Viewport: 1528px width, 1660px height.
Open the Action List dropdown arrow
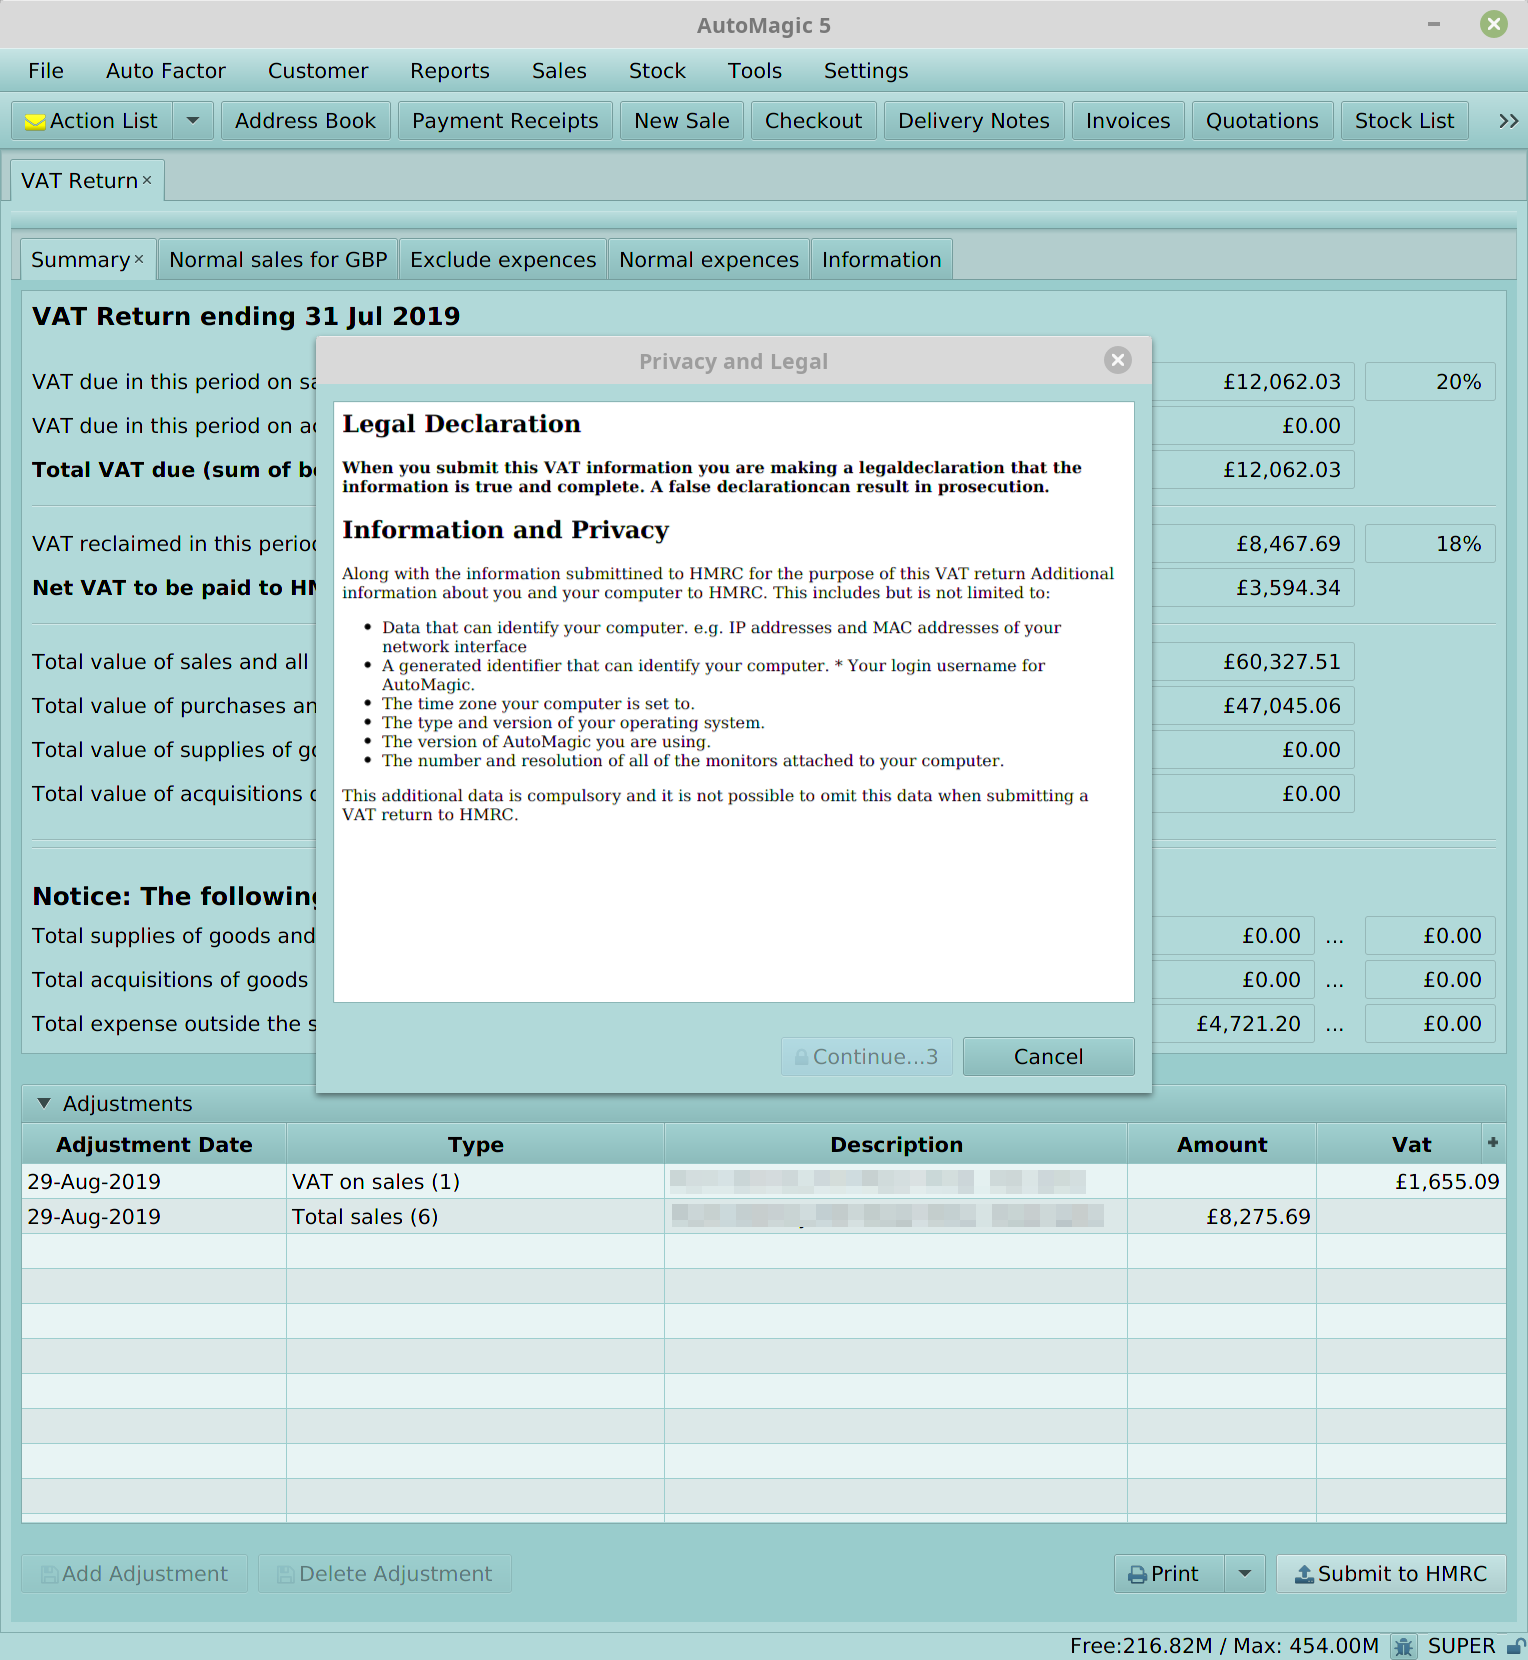(193, 121)
